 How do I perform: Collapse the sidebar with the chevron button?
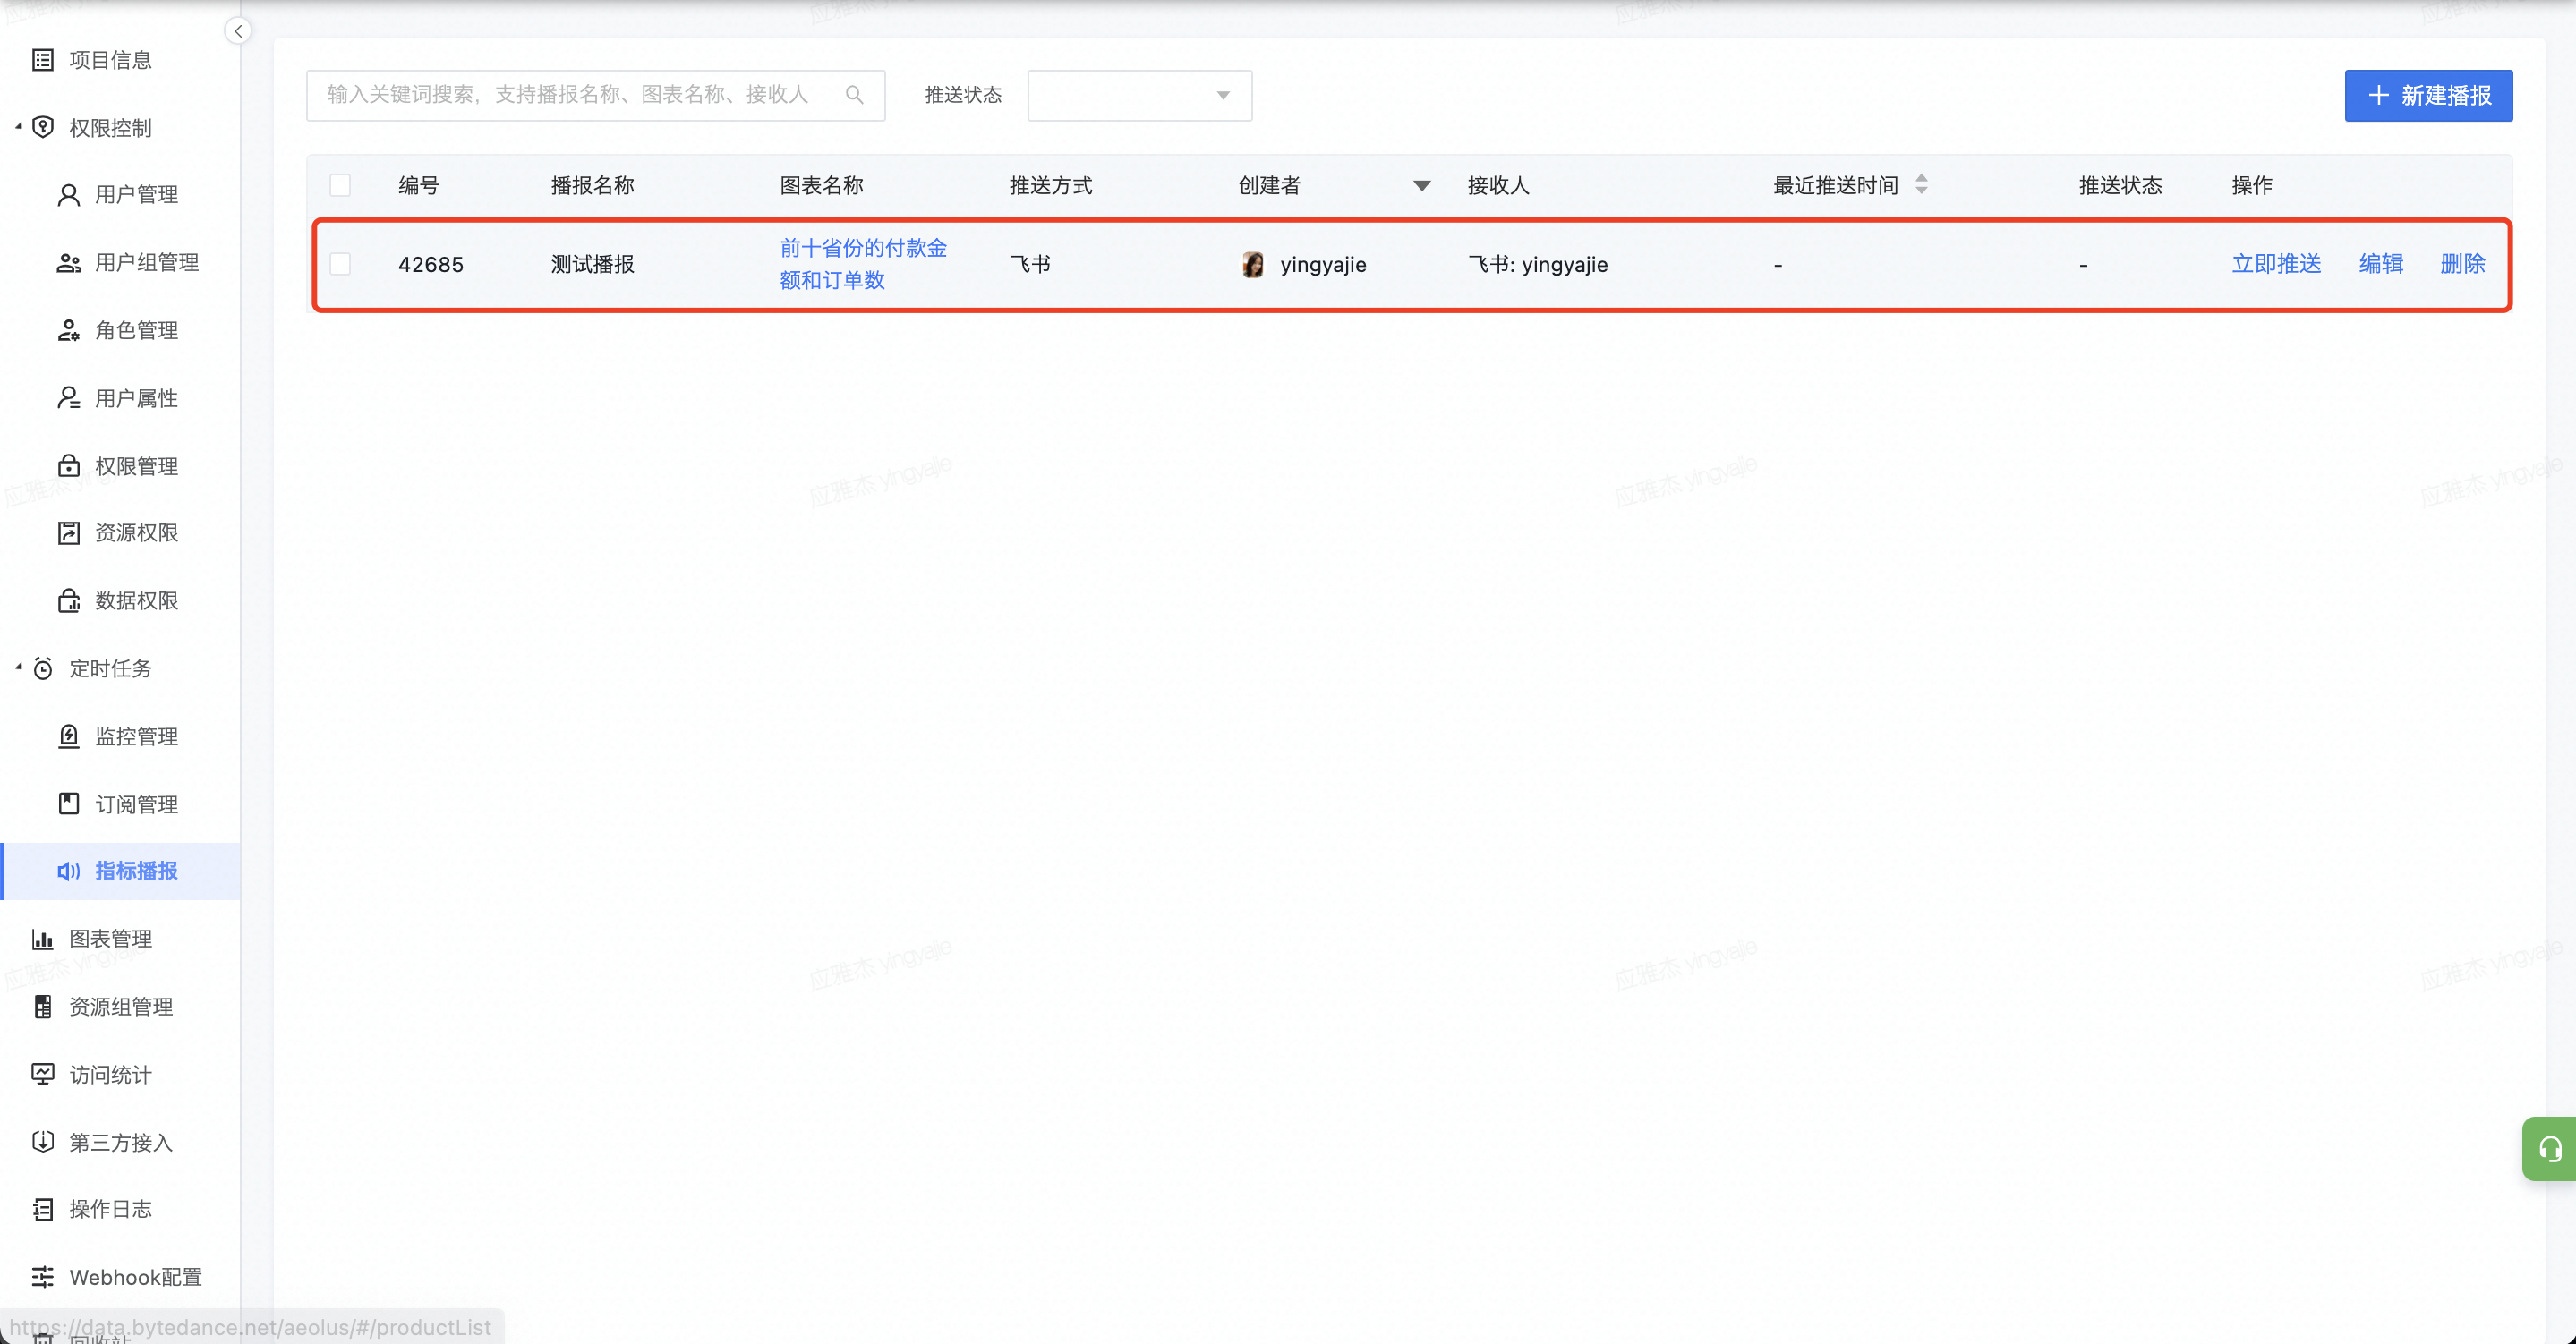[238, 31]
